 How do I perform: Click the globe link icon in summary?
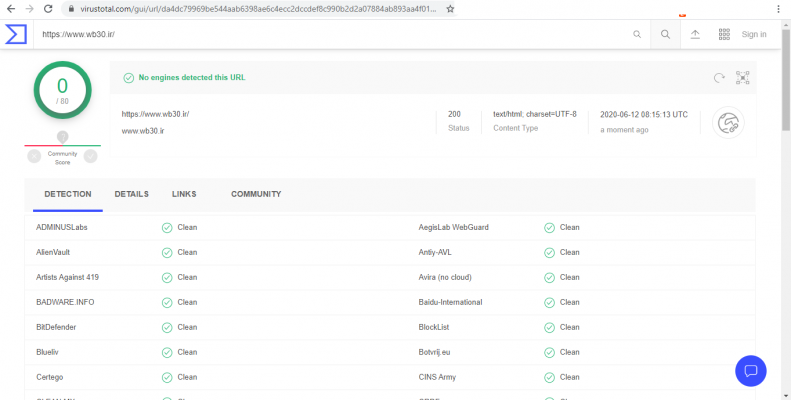point(728,122)
